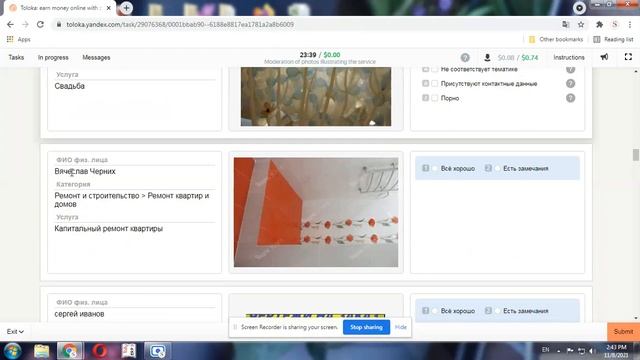
Task: Hide the screen sharing notice
Action: click(x=401, y=327)
